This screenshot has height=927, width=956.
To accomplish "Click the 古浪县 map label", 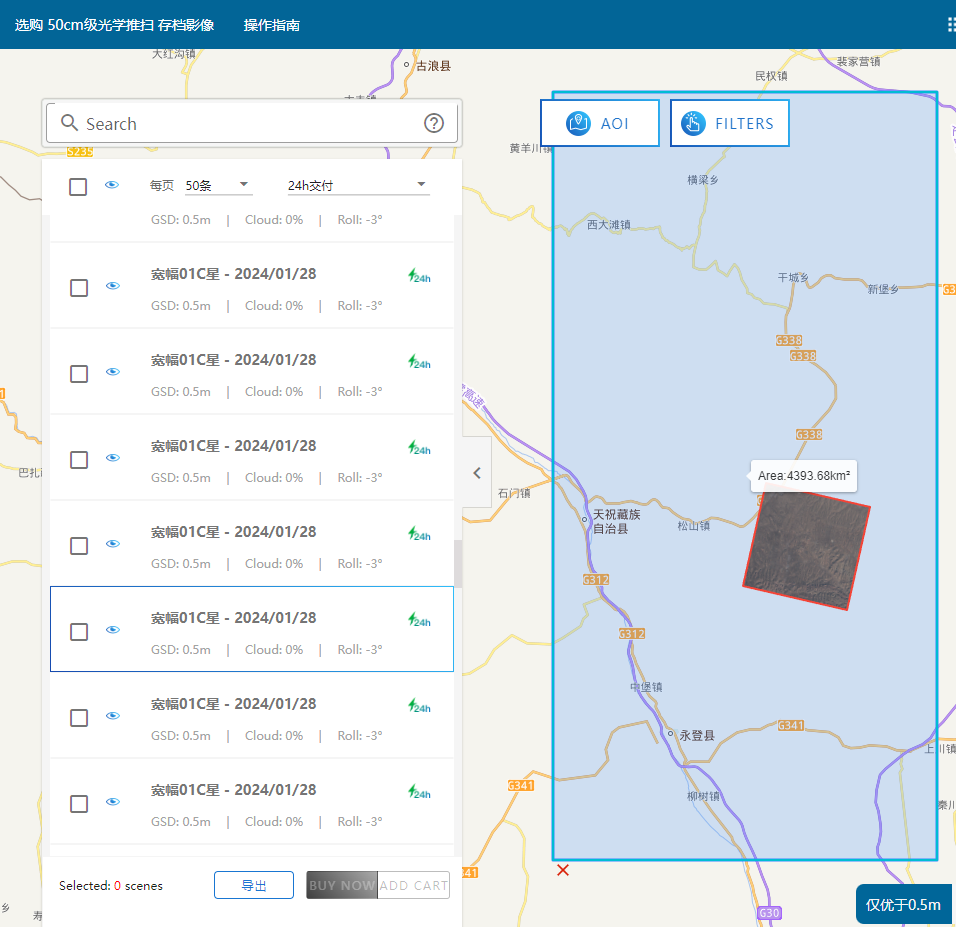I will click(x=433, y=66).
